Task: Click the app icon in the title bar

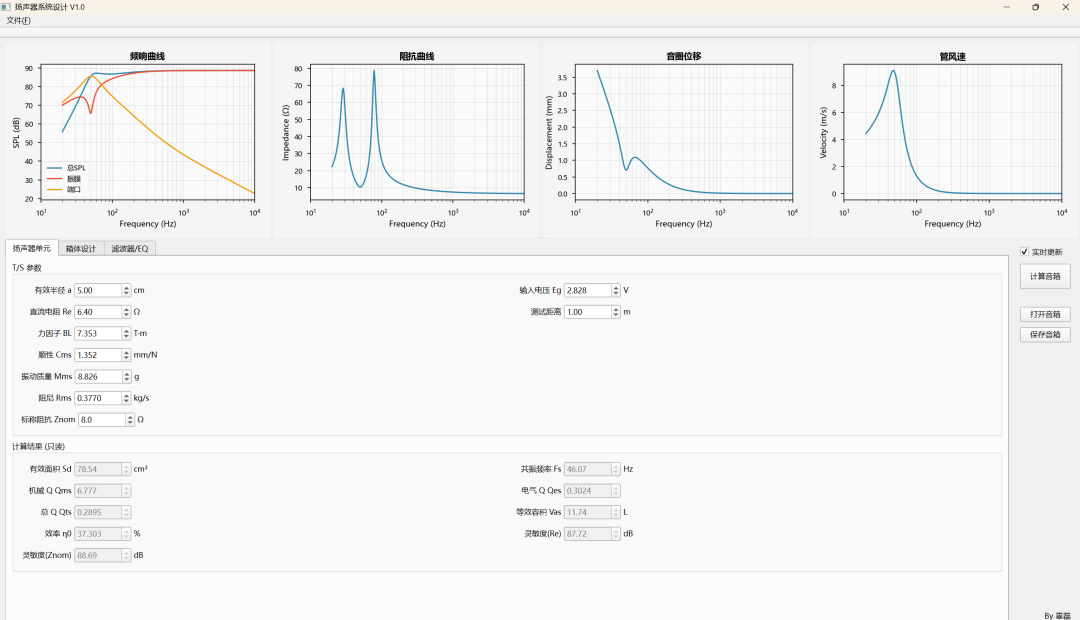Action: (6, 7)
